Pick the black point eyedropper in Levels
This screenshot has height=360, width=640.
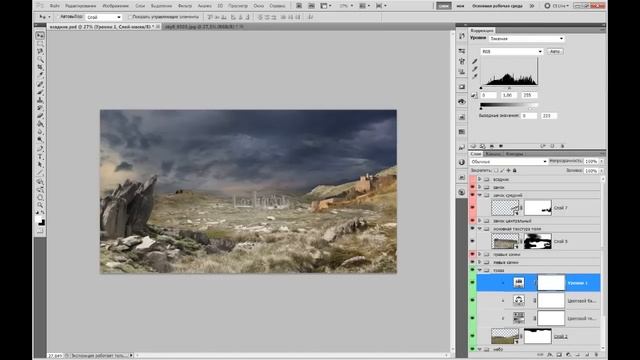pos(475,61)
